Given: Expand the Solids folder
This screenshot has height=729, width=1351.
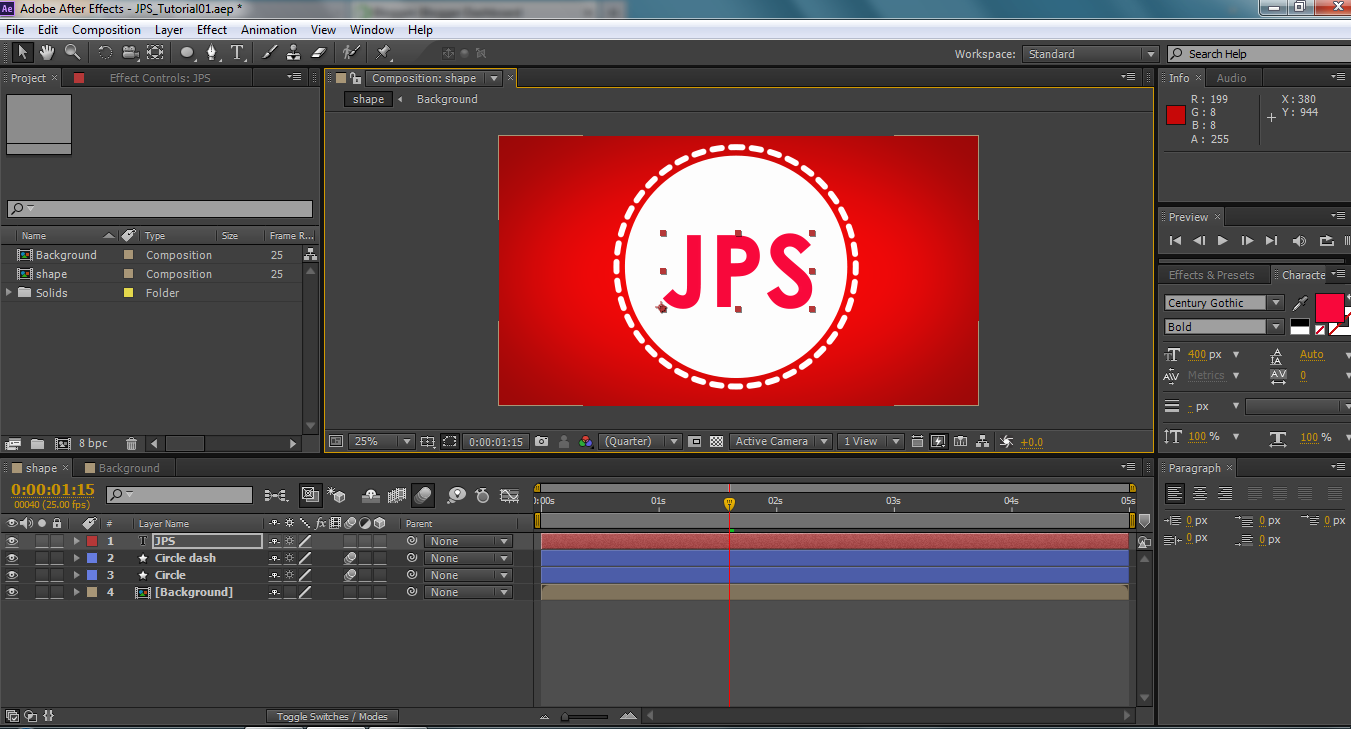Looking at the screenshot, I should (10, 293).
